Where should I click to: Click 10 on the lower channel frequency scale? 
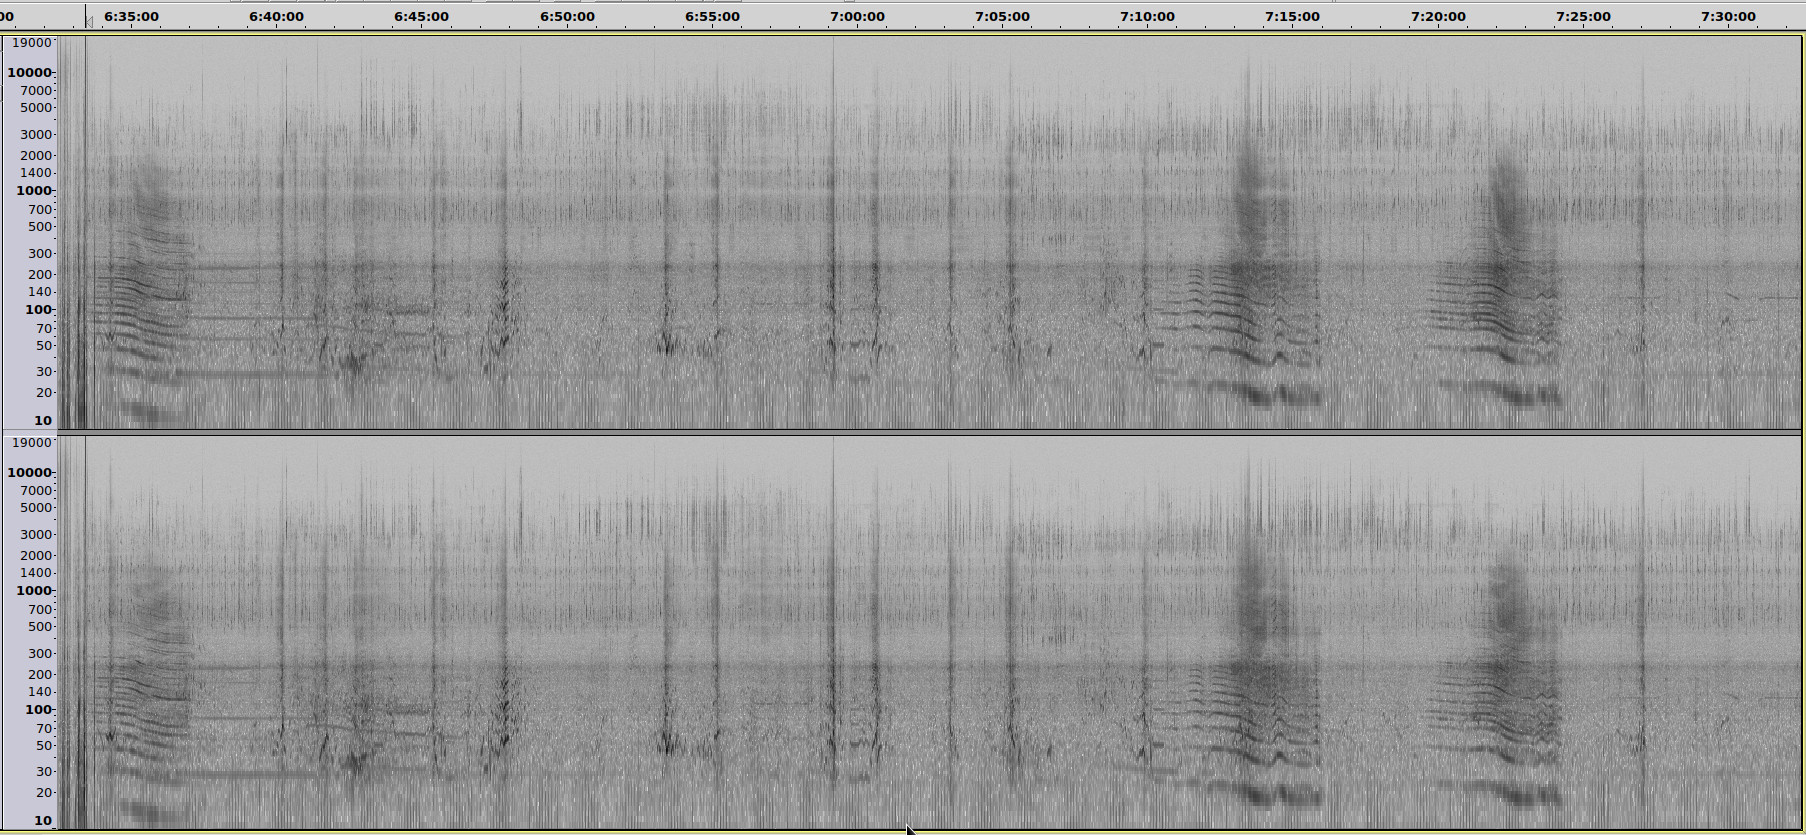point(43,821)
